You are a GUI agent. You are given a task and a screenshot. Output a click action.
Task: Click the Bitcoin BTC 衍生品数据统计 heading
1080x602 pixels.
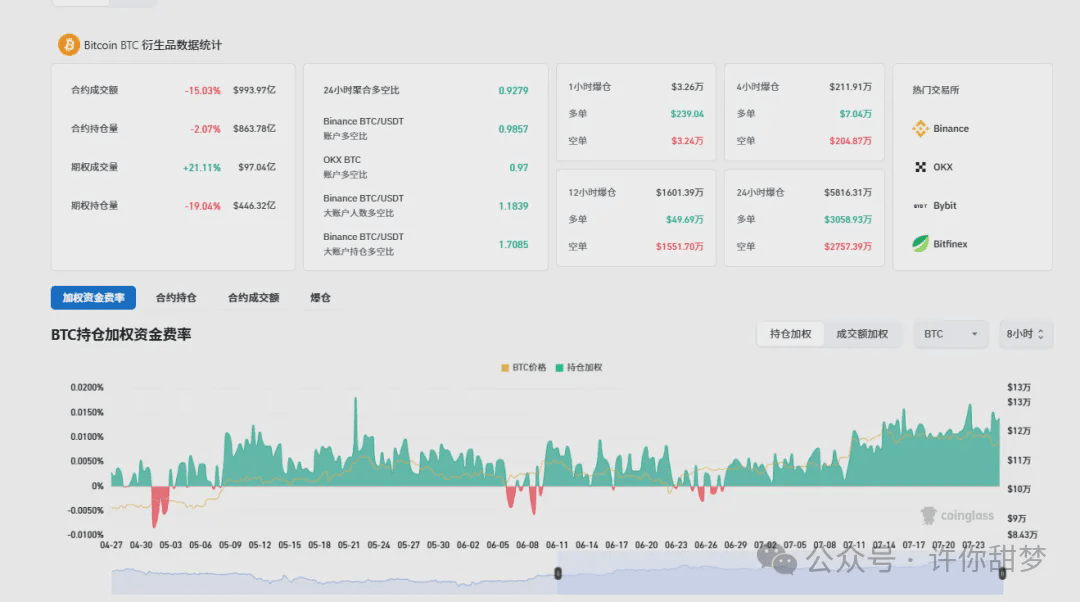click(x=153, y=45)
